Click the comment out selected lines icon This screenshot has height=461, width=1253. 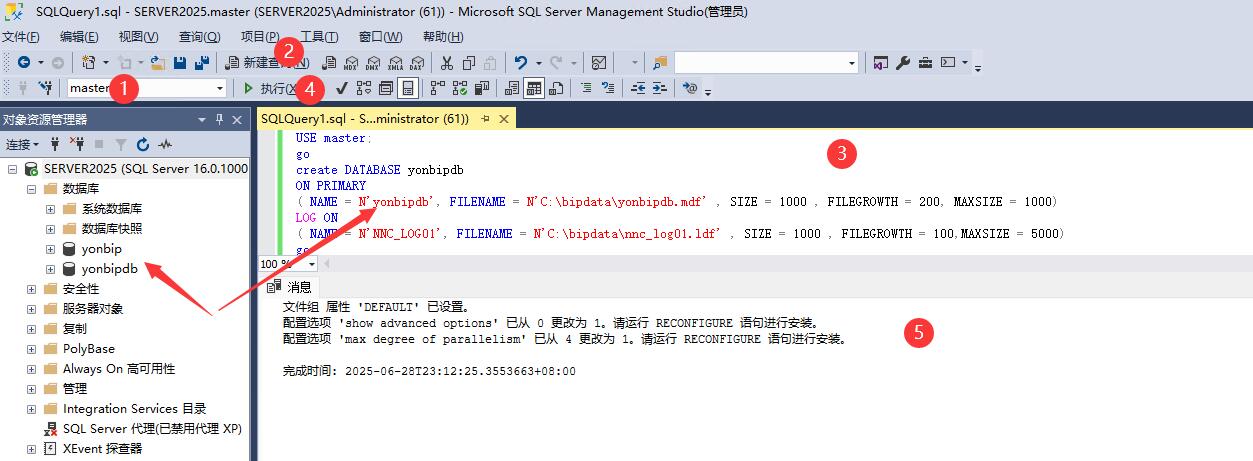pyautogui.click(x=587, y=88)
